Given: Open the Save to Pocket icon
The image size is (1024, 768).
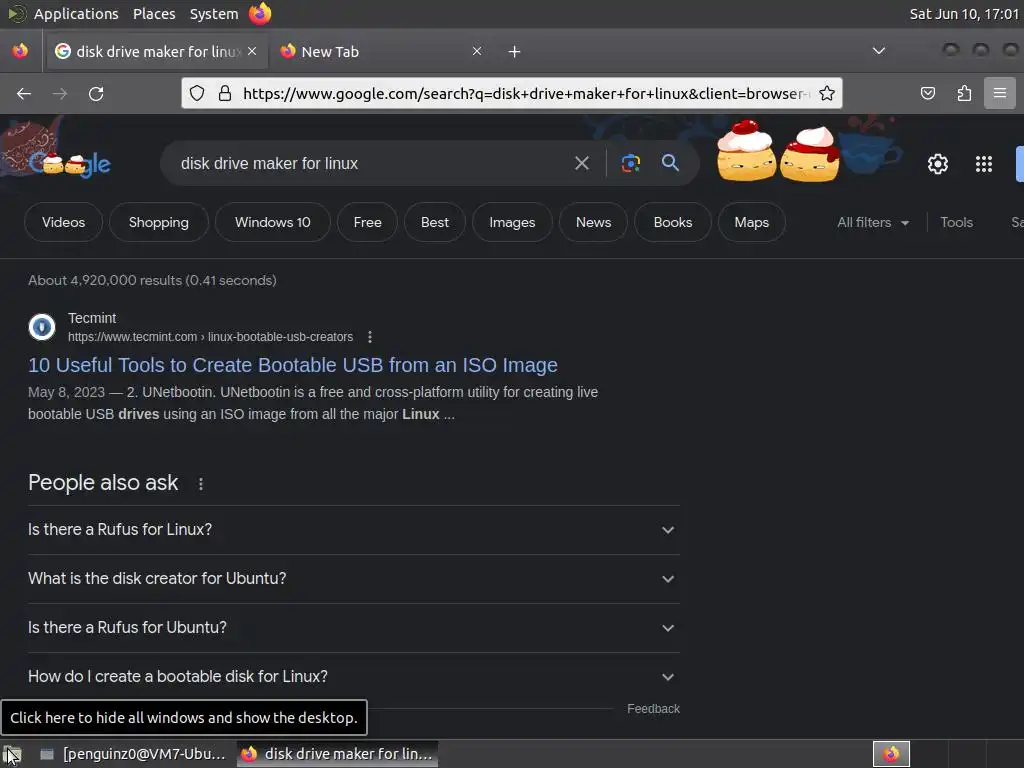Looking at the screenshot, I should point(927,93).
